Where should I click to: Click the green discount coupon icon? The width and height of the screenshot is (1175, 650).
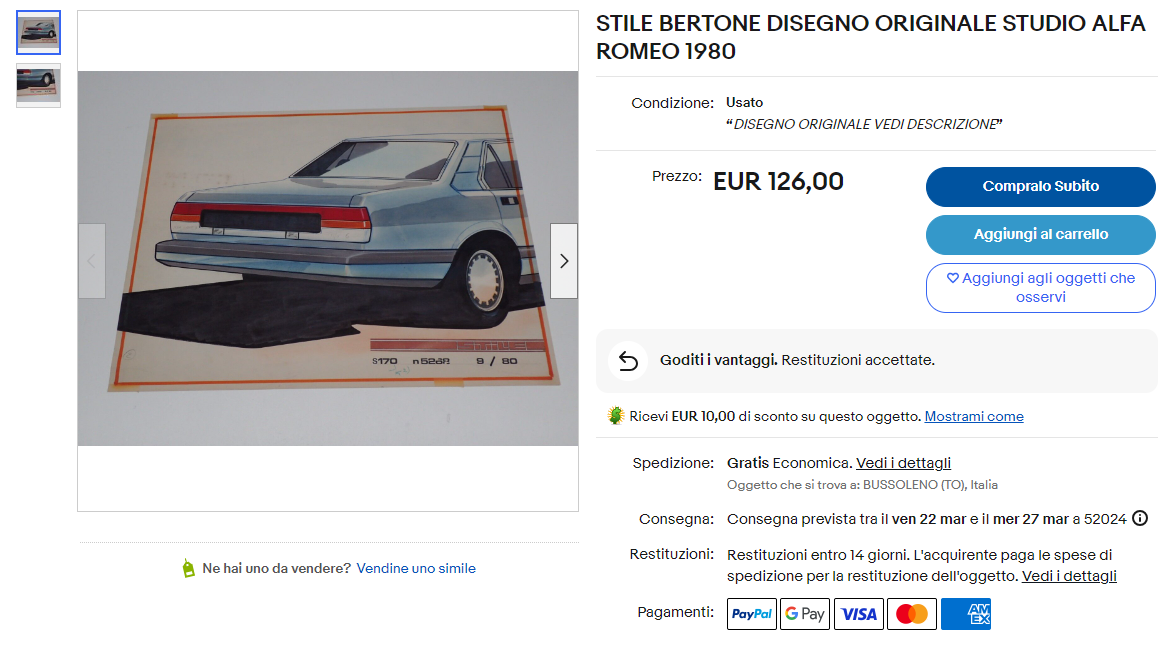click(616, 416)
